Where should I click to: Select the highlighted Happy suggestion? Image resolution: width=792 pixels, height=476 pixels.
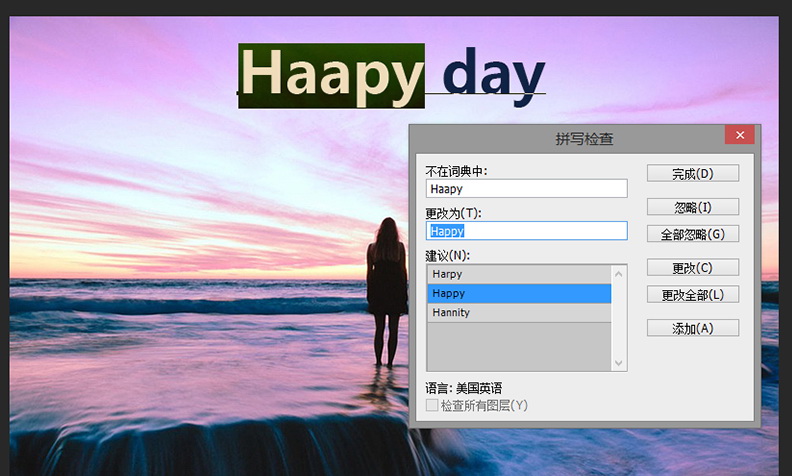pyautogui.click(x=518, y=294)
